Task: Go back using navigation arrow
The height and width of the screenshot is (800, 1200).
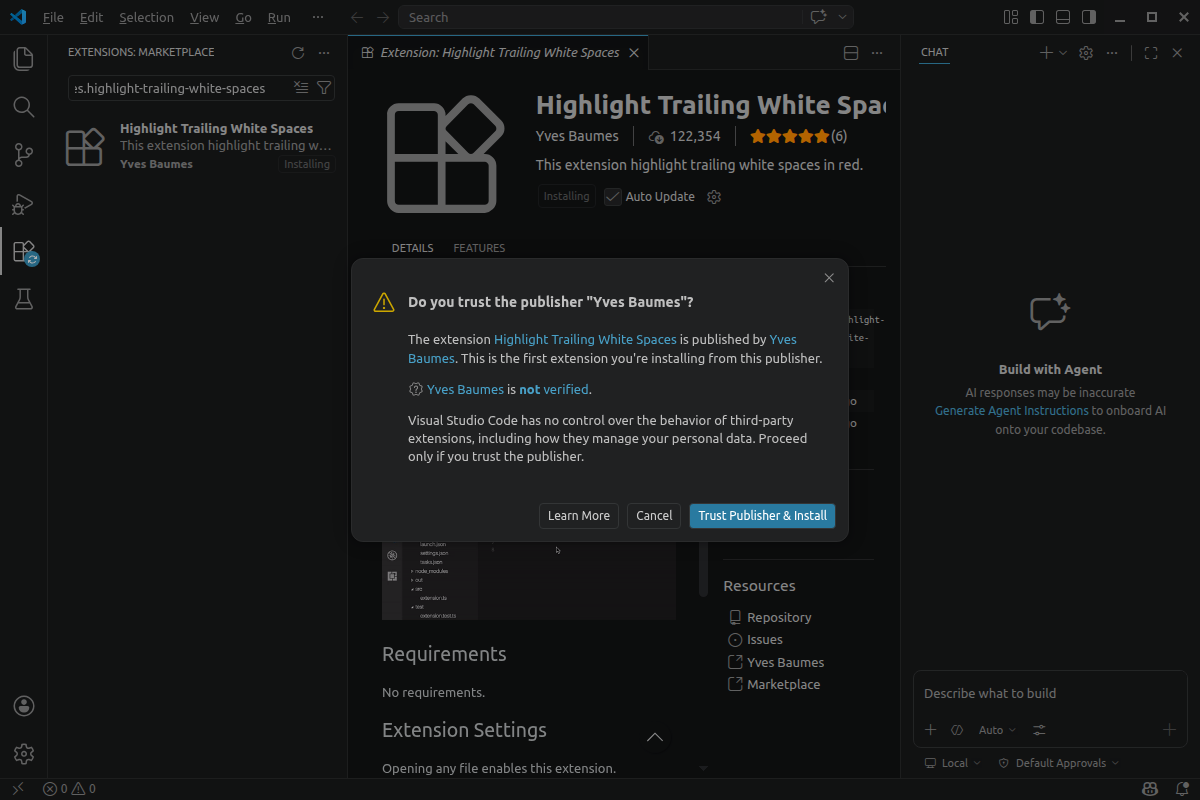Action: 357,17
